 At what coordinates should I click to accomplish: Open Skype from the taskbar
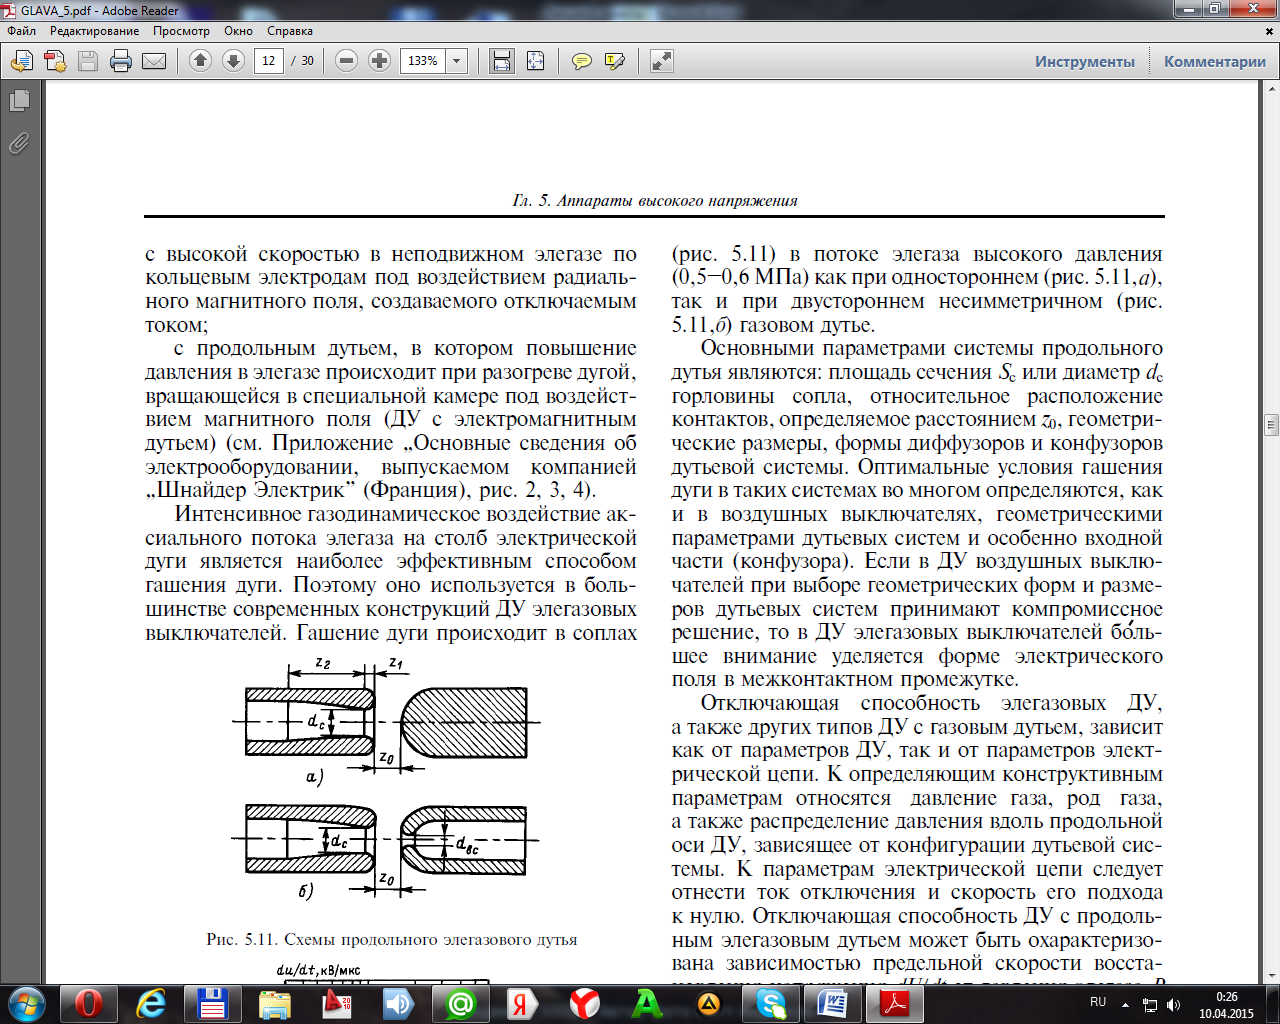[x=770, y=1004]
